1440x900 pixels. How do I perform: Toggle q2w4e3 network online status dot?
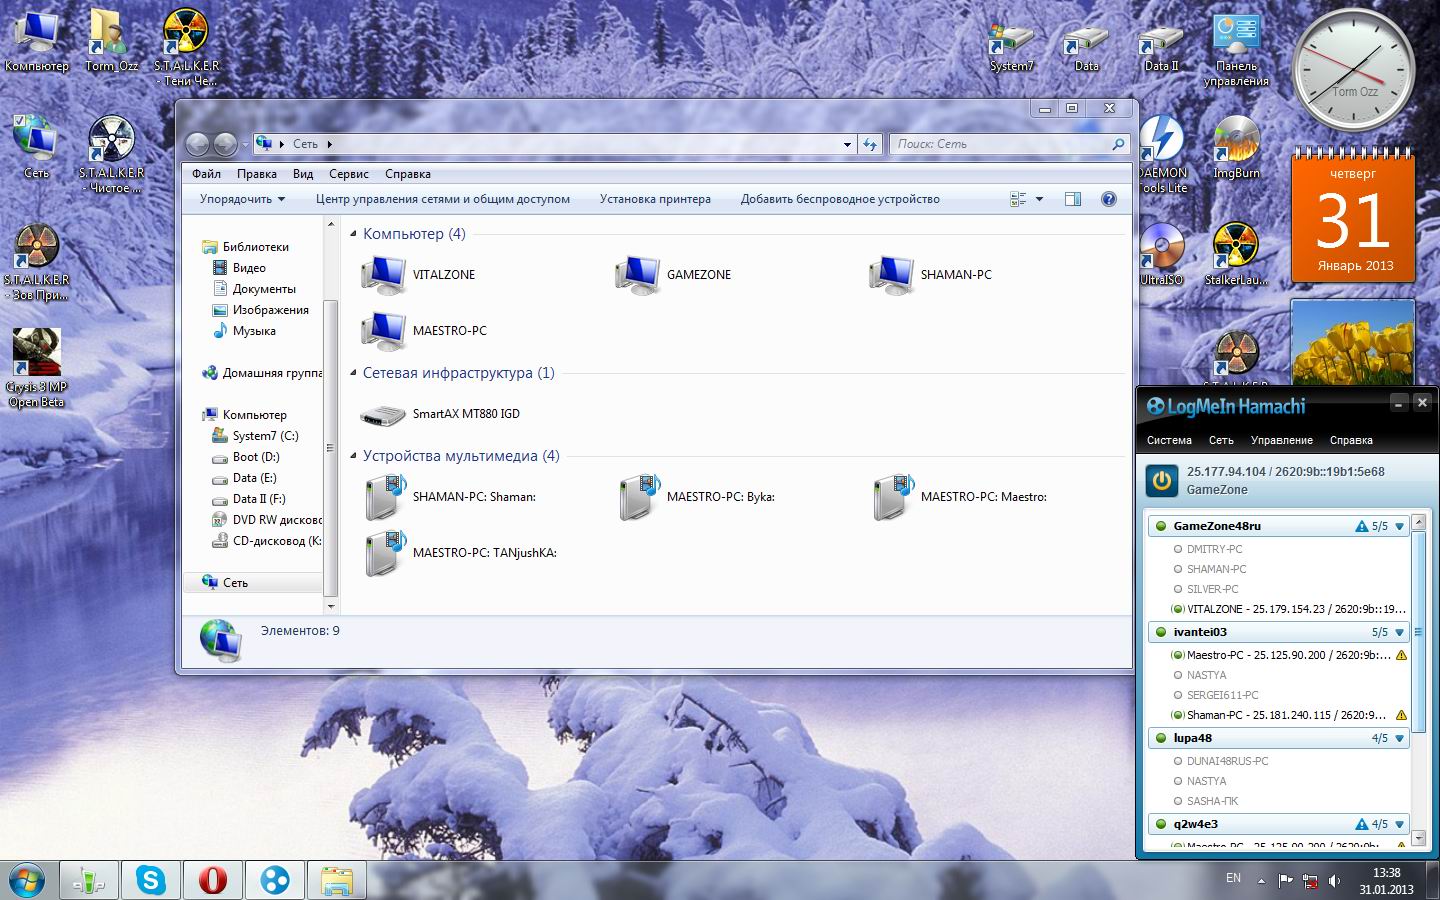point(1161,825)
